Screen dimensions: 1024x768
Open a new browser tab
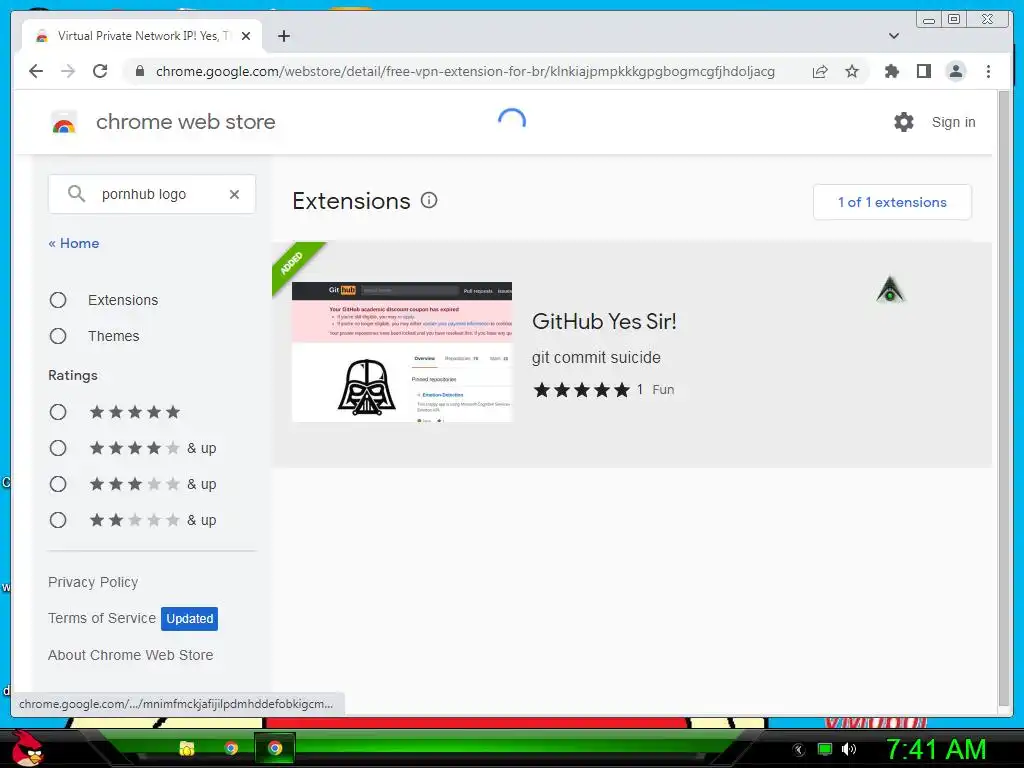point(283,36)
